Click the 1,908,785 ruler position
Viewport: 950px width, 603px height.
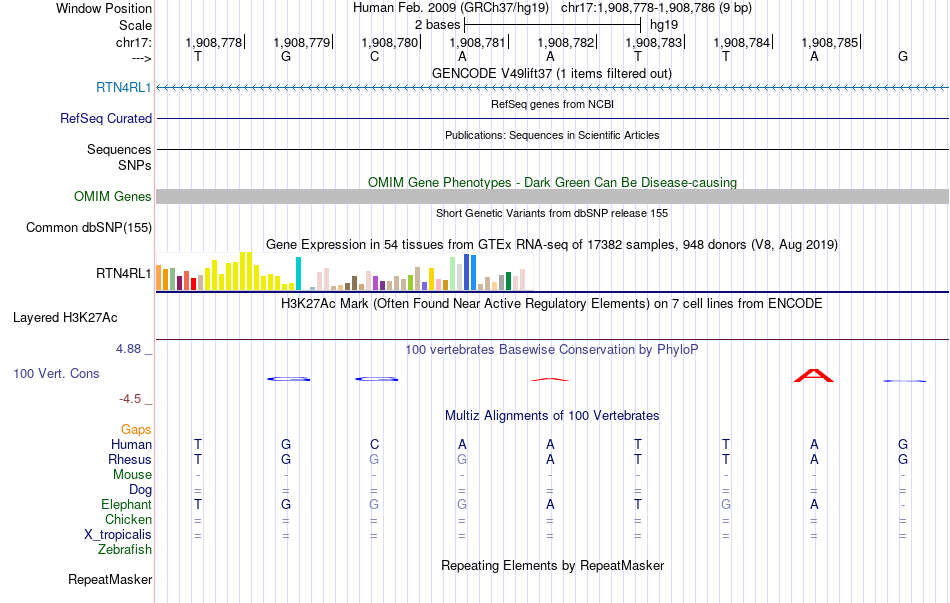[830, 42]
